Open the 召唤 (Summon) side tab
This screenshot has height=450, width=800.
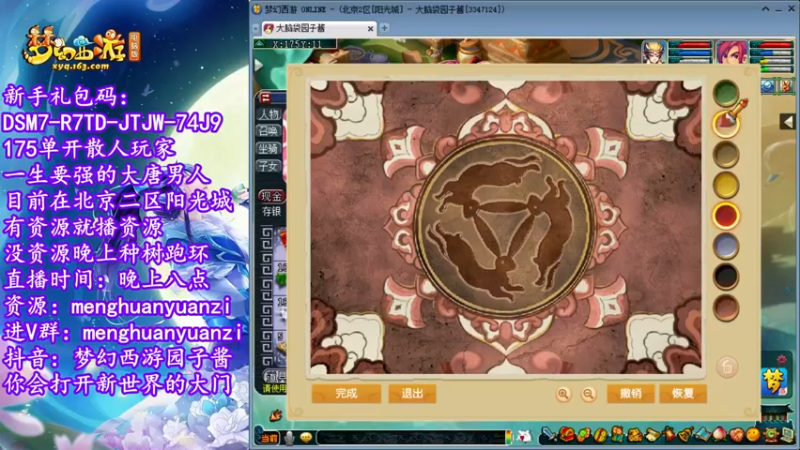pos(268,132)
